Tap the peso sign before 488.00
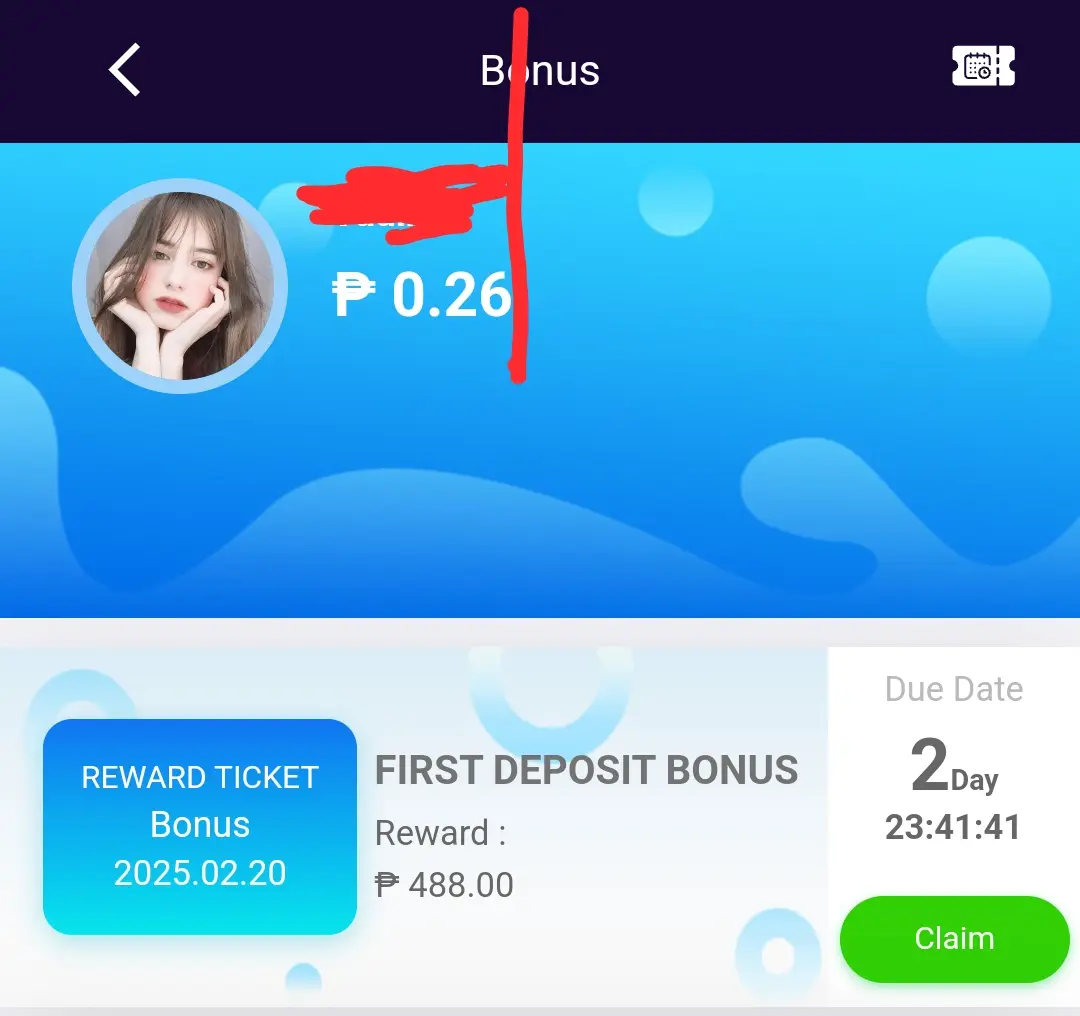The image size is (1080, 1016). click(x=386, y=884)
